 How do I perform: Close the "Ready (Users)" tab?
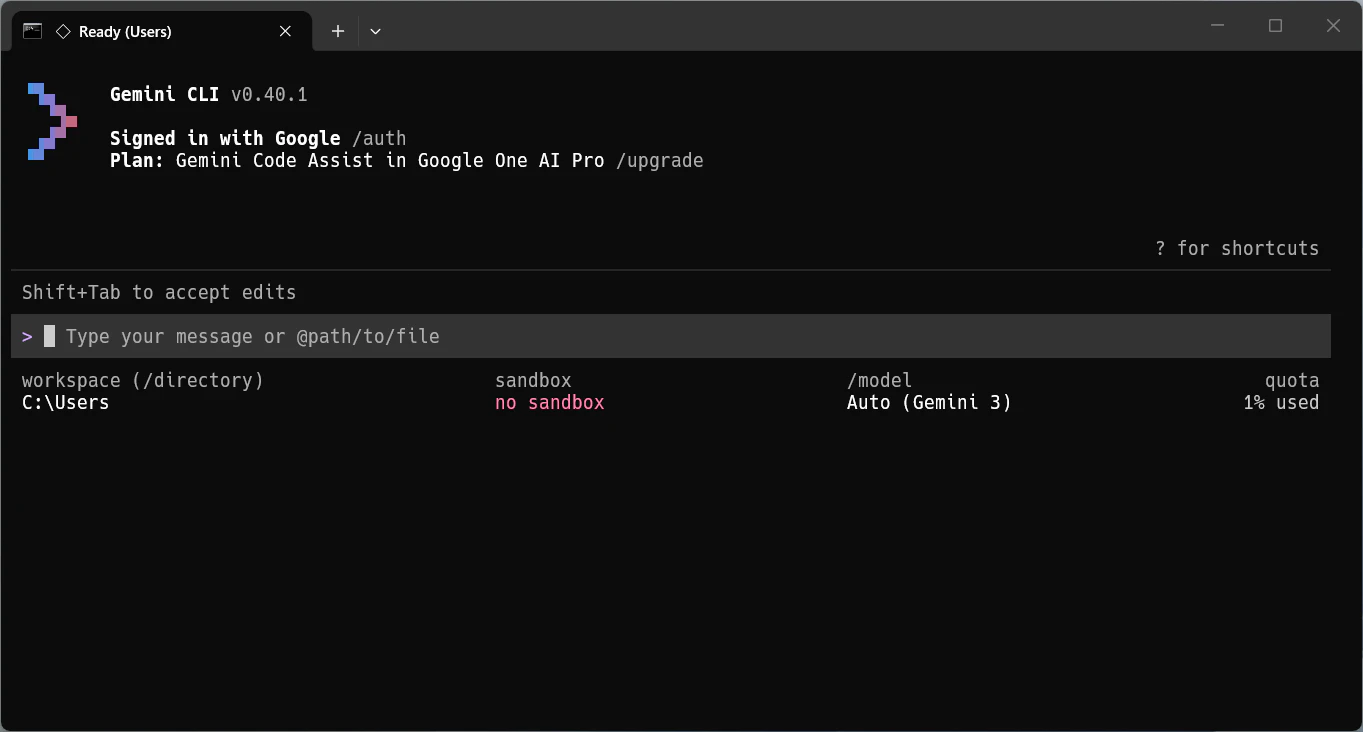click(x=285, y=31)
